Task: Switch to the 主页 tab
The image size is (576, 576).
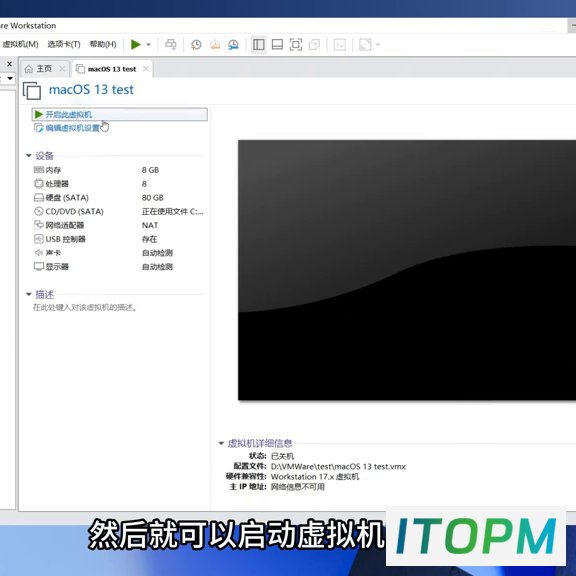Action: tap(44, 69)
